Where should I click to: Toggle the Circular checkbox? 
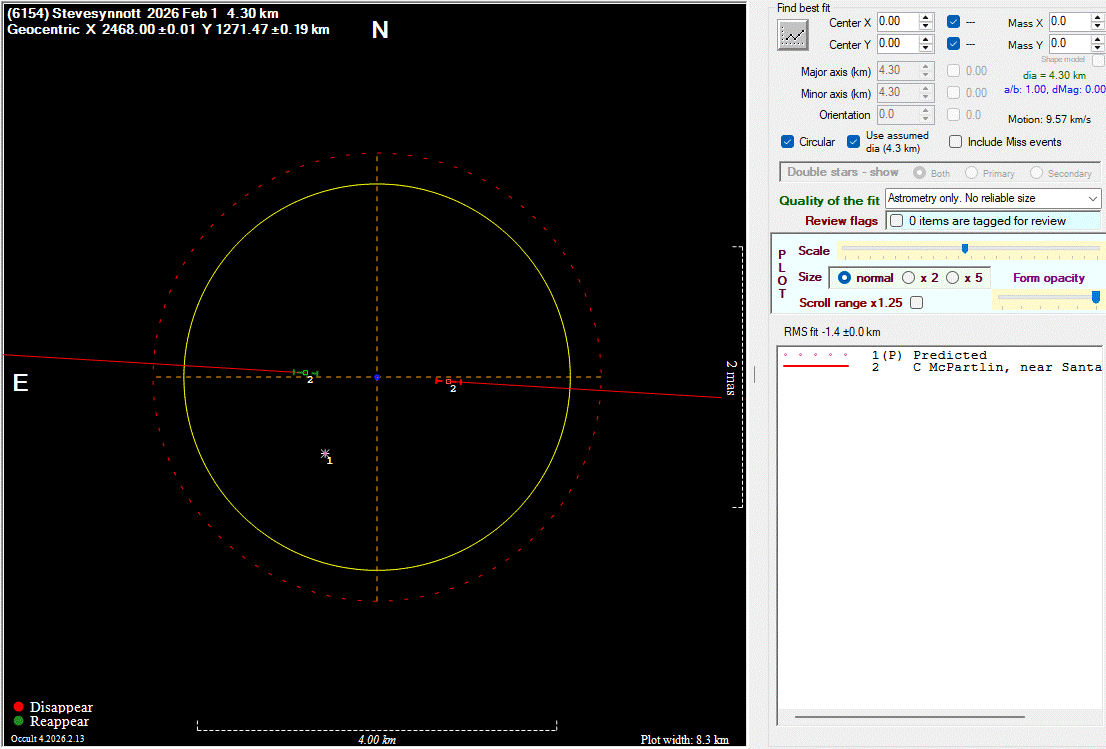[x=788, y=142]
